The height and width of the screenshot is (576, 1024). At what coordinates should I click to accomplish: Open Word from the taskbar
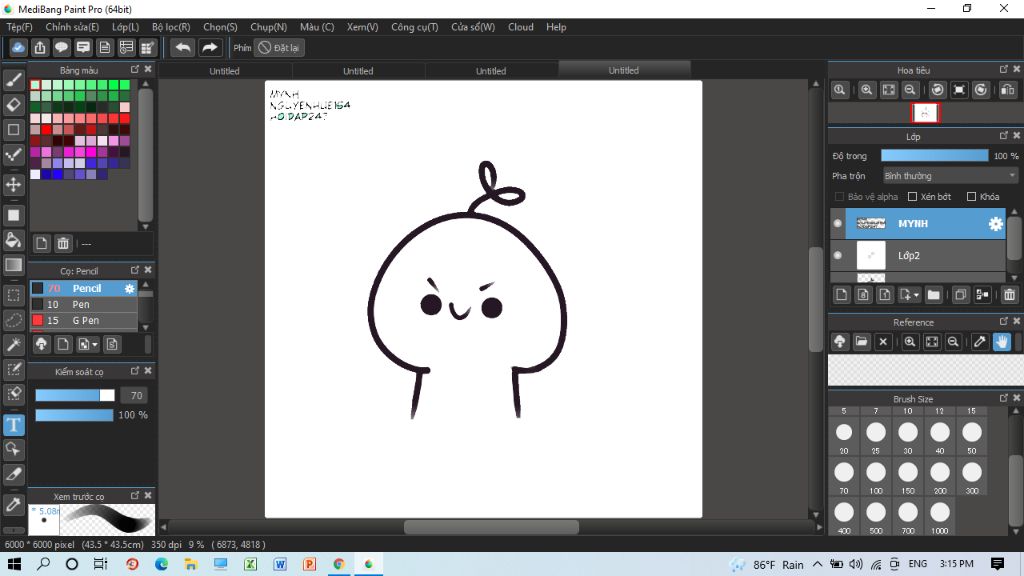click(280, 564)
